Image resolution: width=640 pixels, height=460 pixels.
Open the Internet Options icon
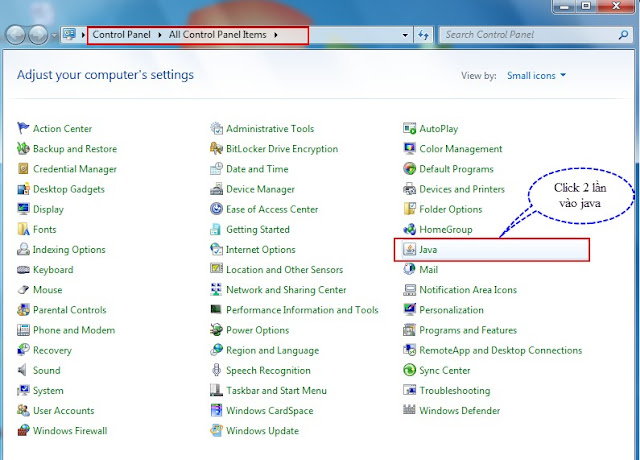(x=216, y=249)
